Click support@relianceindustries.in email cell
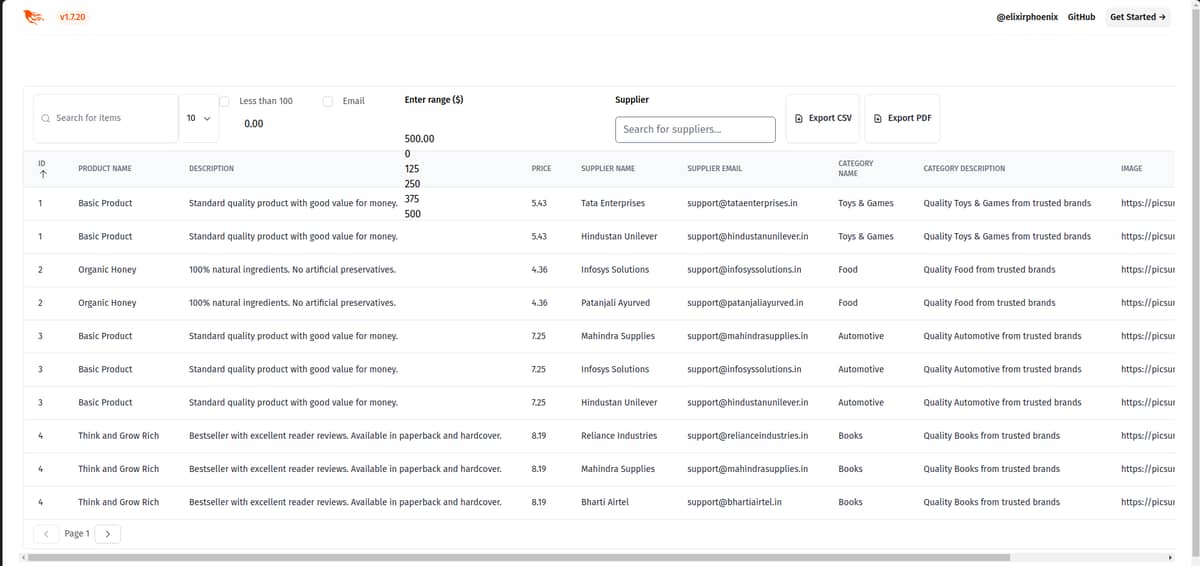The width and height of the screenshot is (1200, 566). click(x=748, y=436)
